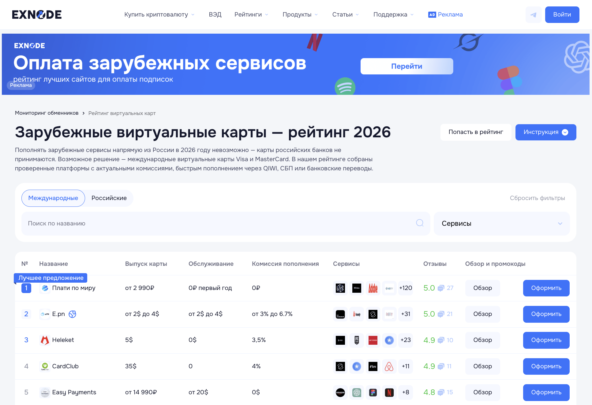
Task: Click the Попасть в рейтинг button
Action: [x=476, y=132]
